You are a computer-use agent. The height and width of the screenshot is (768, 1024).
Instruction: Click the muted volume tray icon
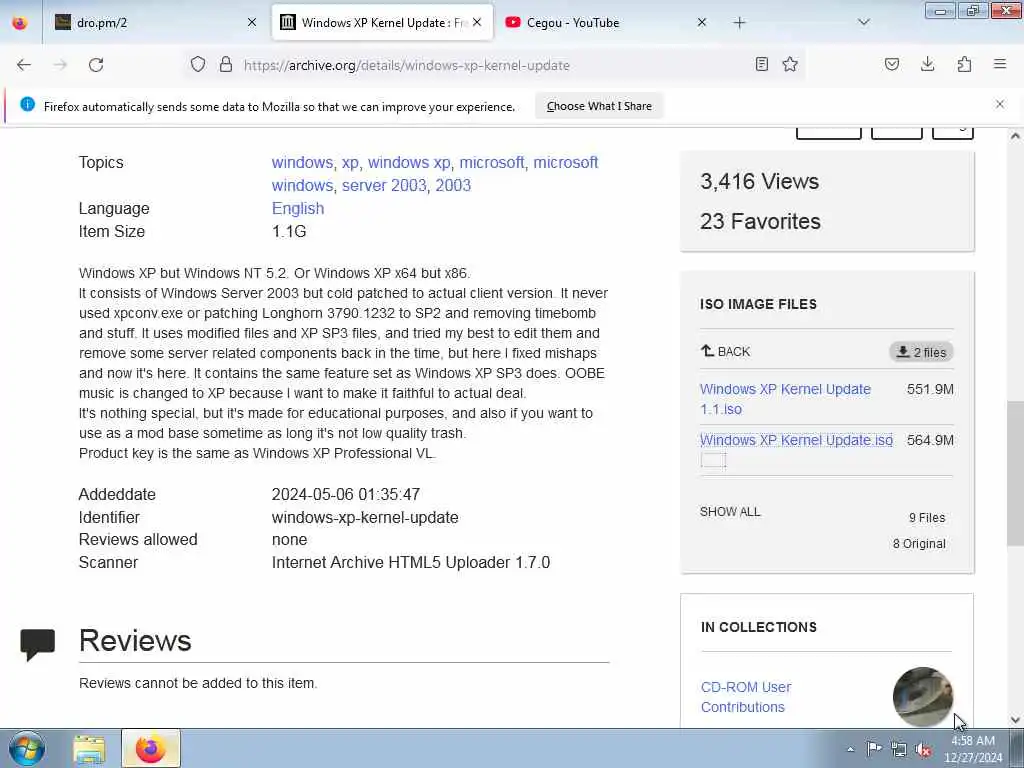tap(923, 750)
